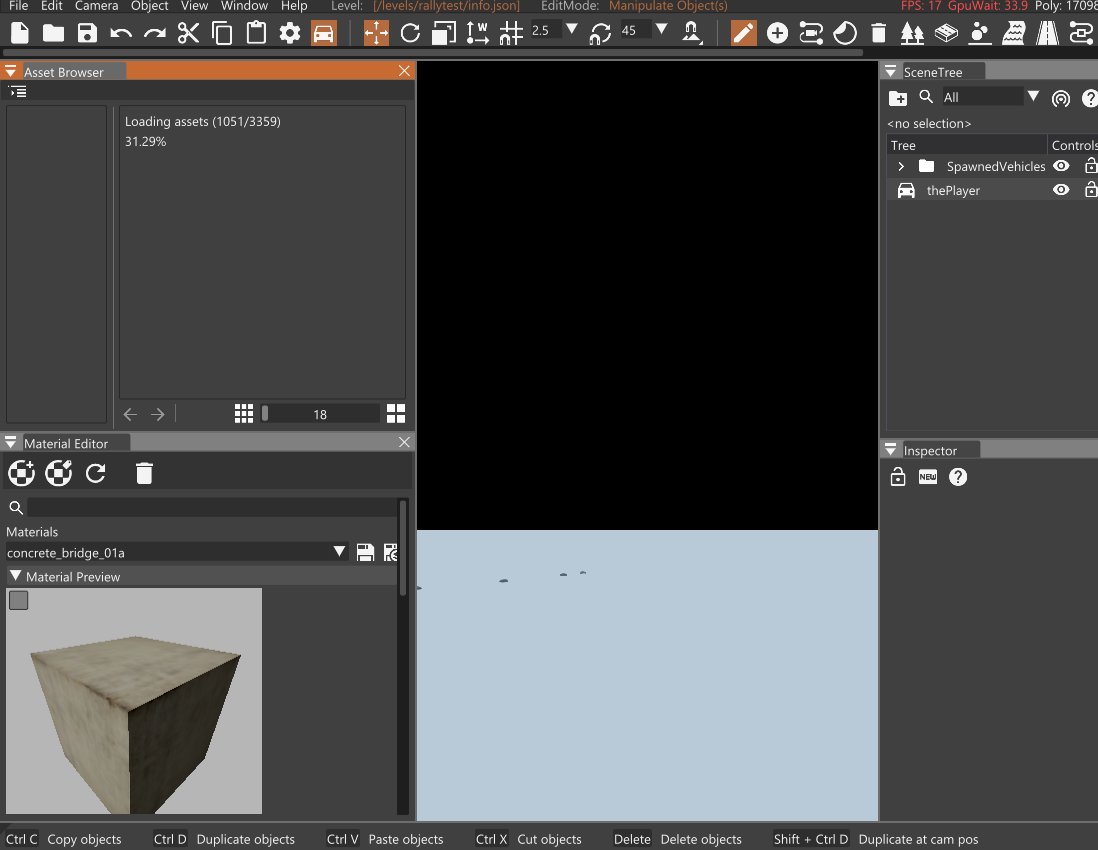Close the Material Editor panel
The height and width of the screenshot is (850, 1098).
(404, 442)
